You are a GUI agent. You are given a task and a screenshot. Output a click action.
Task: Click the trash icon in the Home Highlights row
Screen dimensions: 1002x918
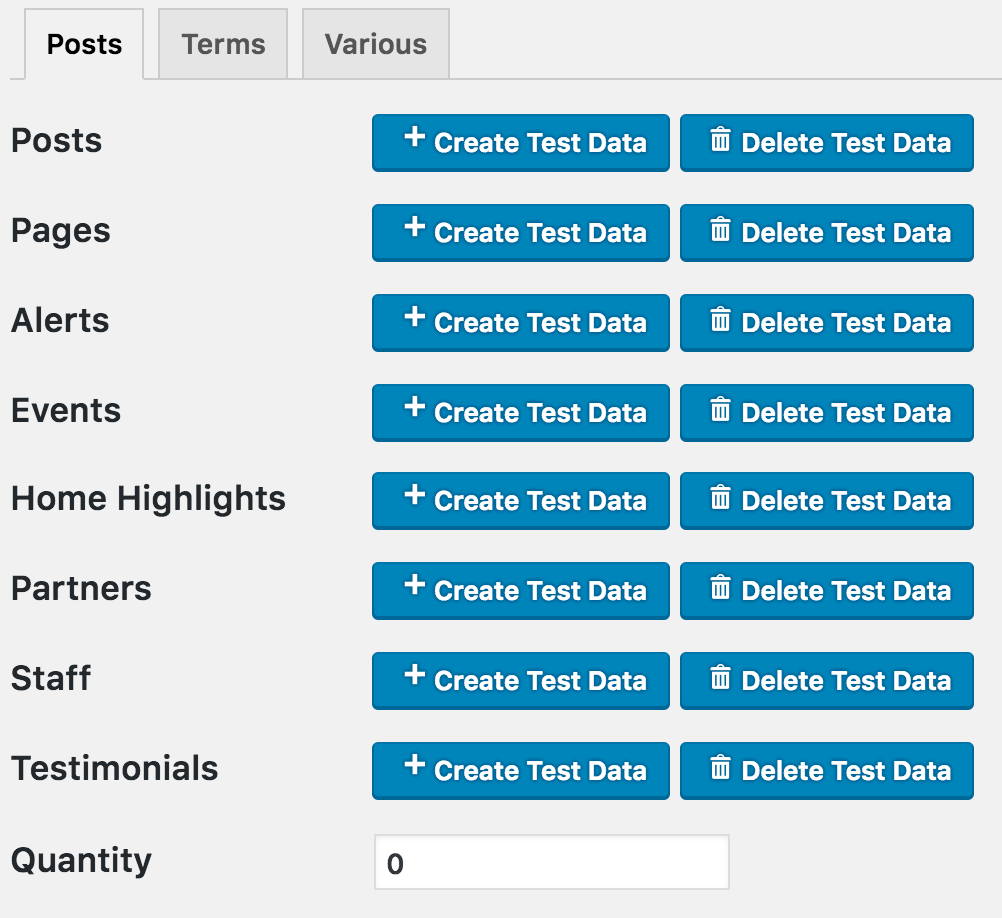point(720,498)
